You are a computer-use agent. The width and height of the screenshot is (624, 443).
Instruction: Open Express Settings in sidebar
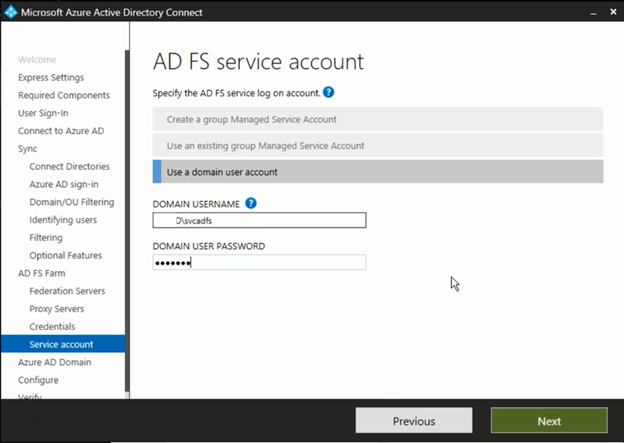tap(51, 77)
